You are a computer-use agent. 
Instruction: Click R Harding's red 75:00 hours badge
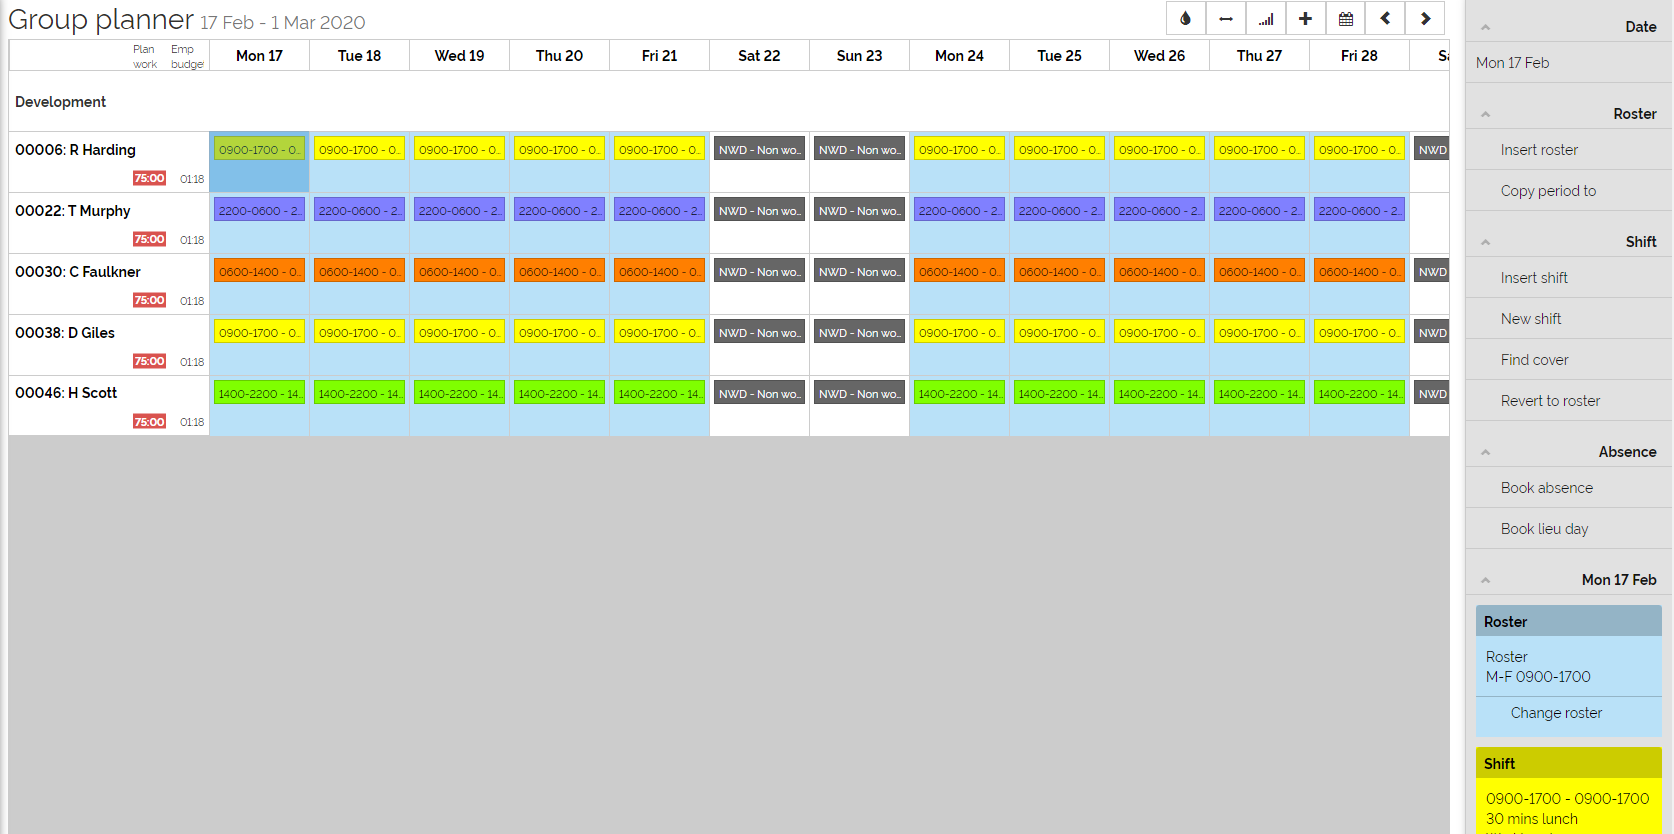point(149,179)
